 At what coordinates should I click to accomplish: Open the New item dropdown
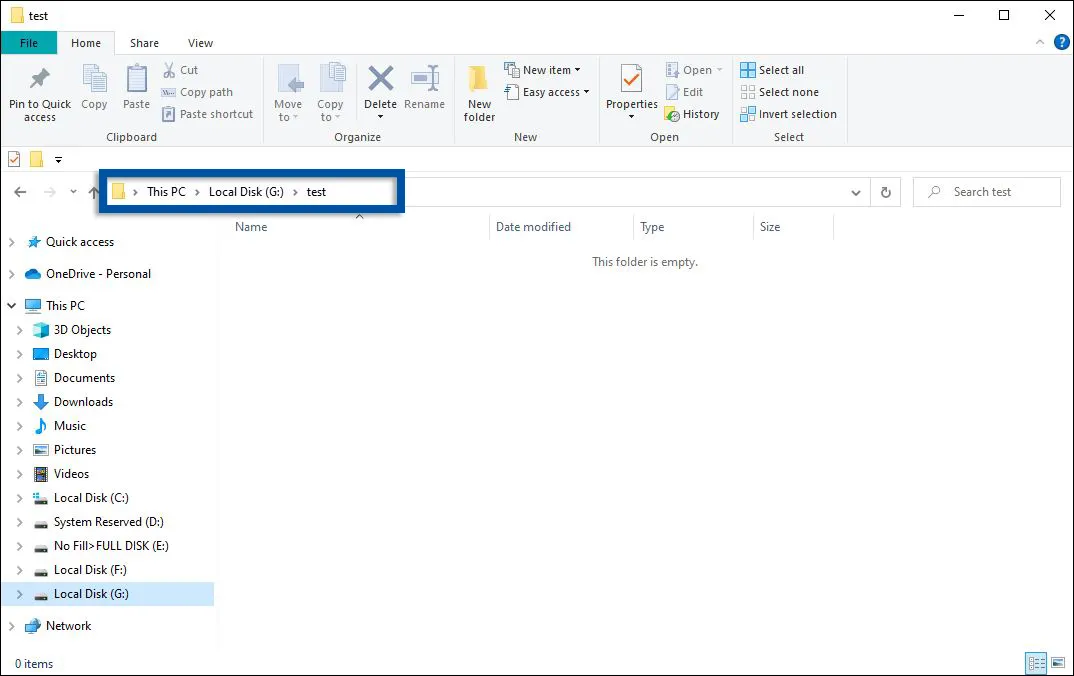tap(546, 69)
